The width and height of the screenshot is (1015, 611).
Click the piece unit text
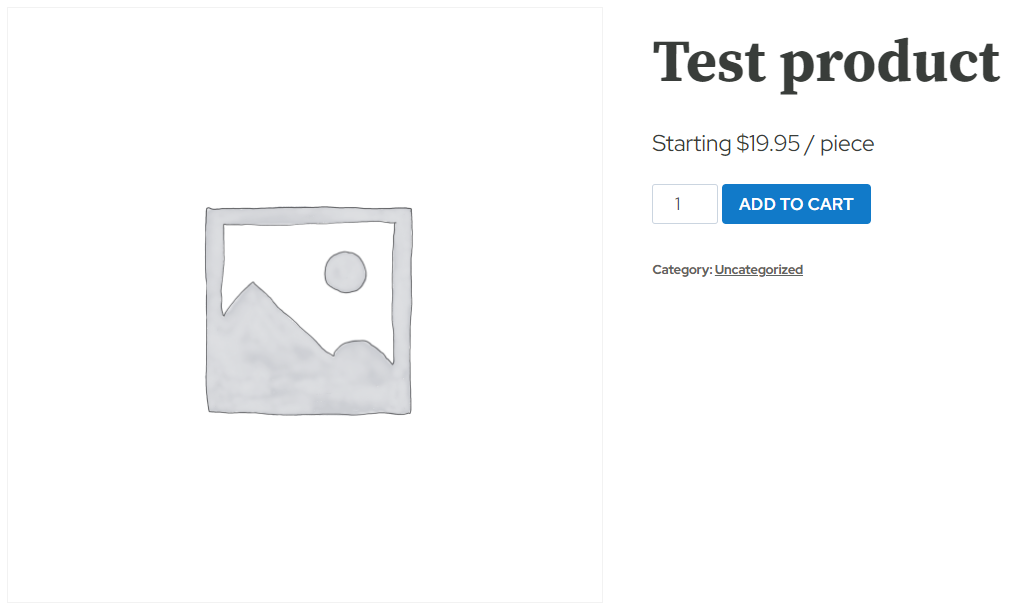847,145
